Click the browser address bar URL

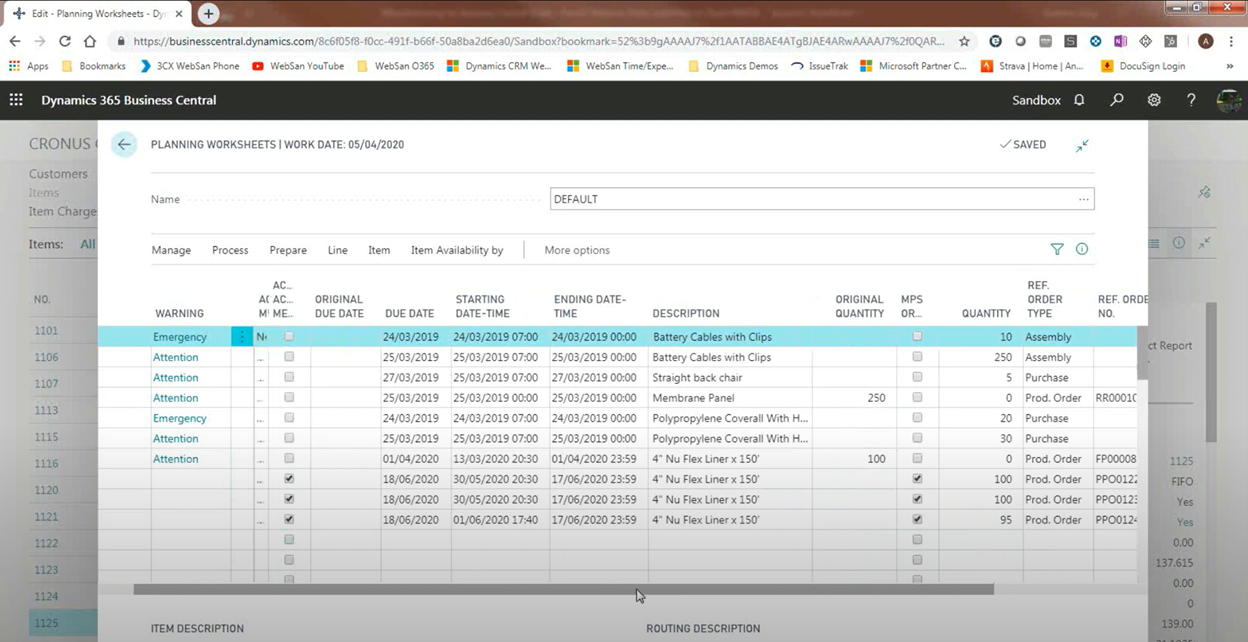click(x=538, y=42)
